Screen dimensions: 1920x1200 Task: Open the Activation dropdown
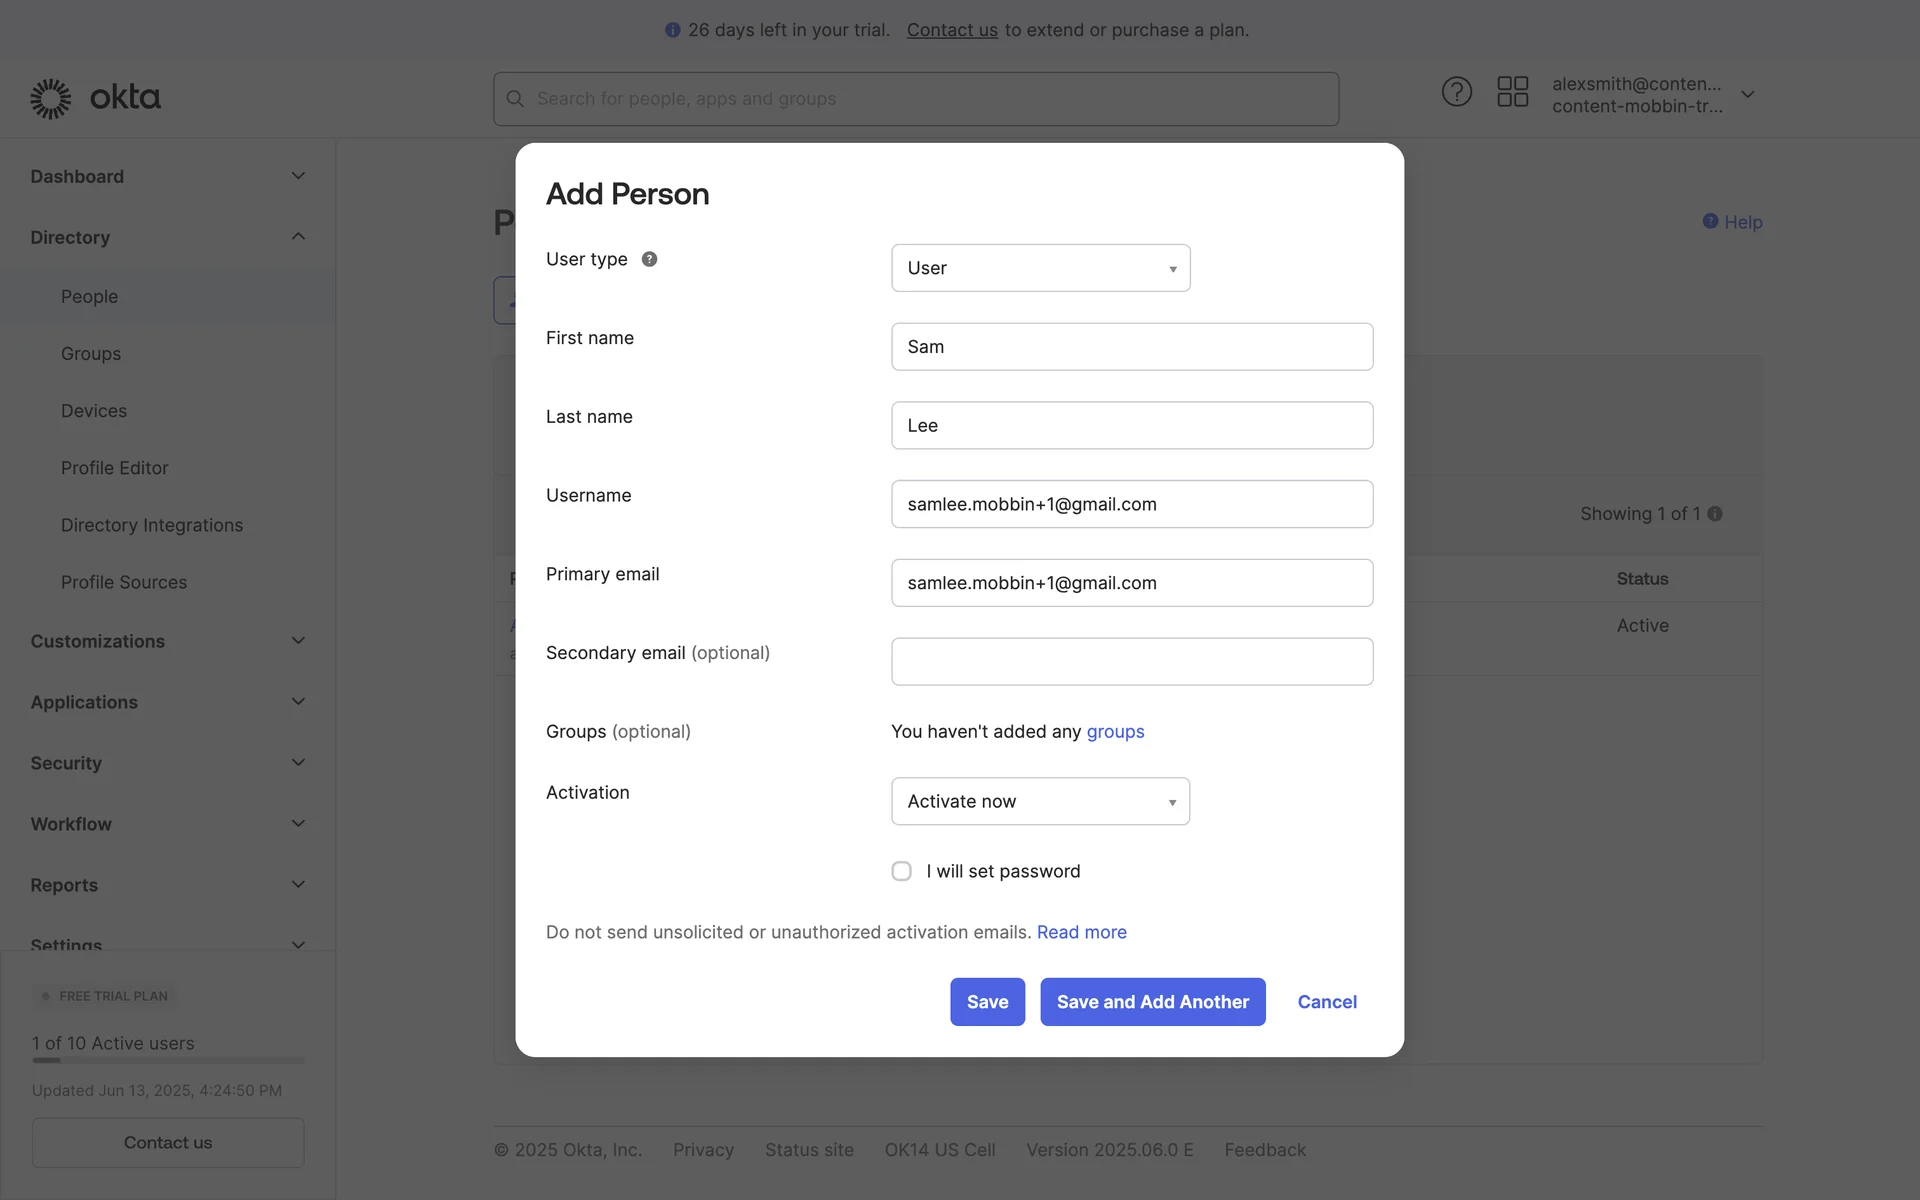1040,801
